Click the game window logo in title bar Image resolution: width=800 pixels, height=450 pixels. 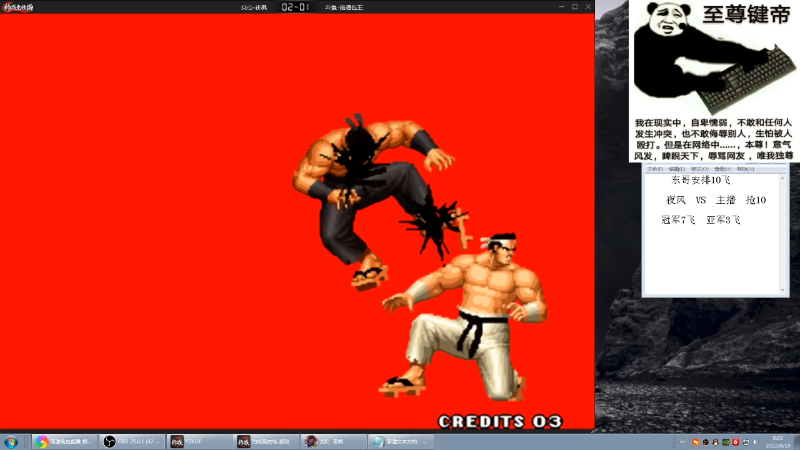click(18, 7)
